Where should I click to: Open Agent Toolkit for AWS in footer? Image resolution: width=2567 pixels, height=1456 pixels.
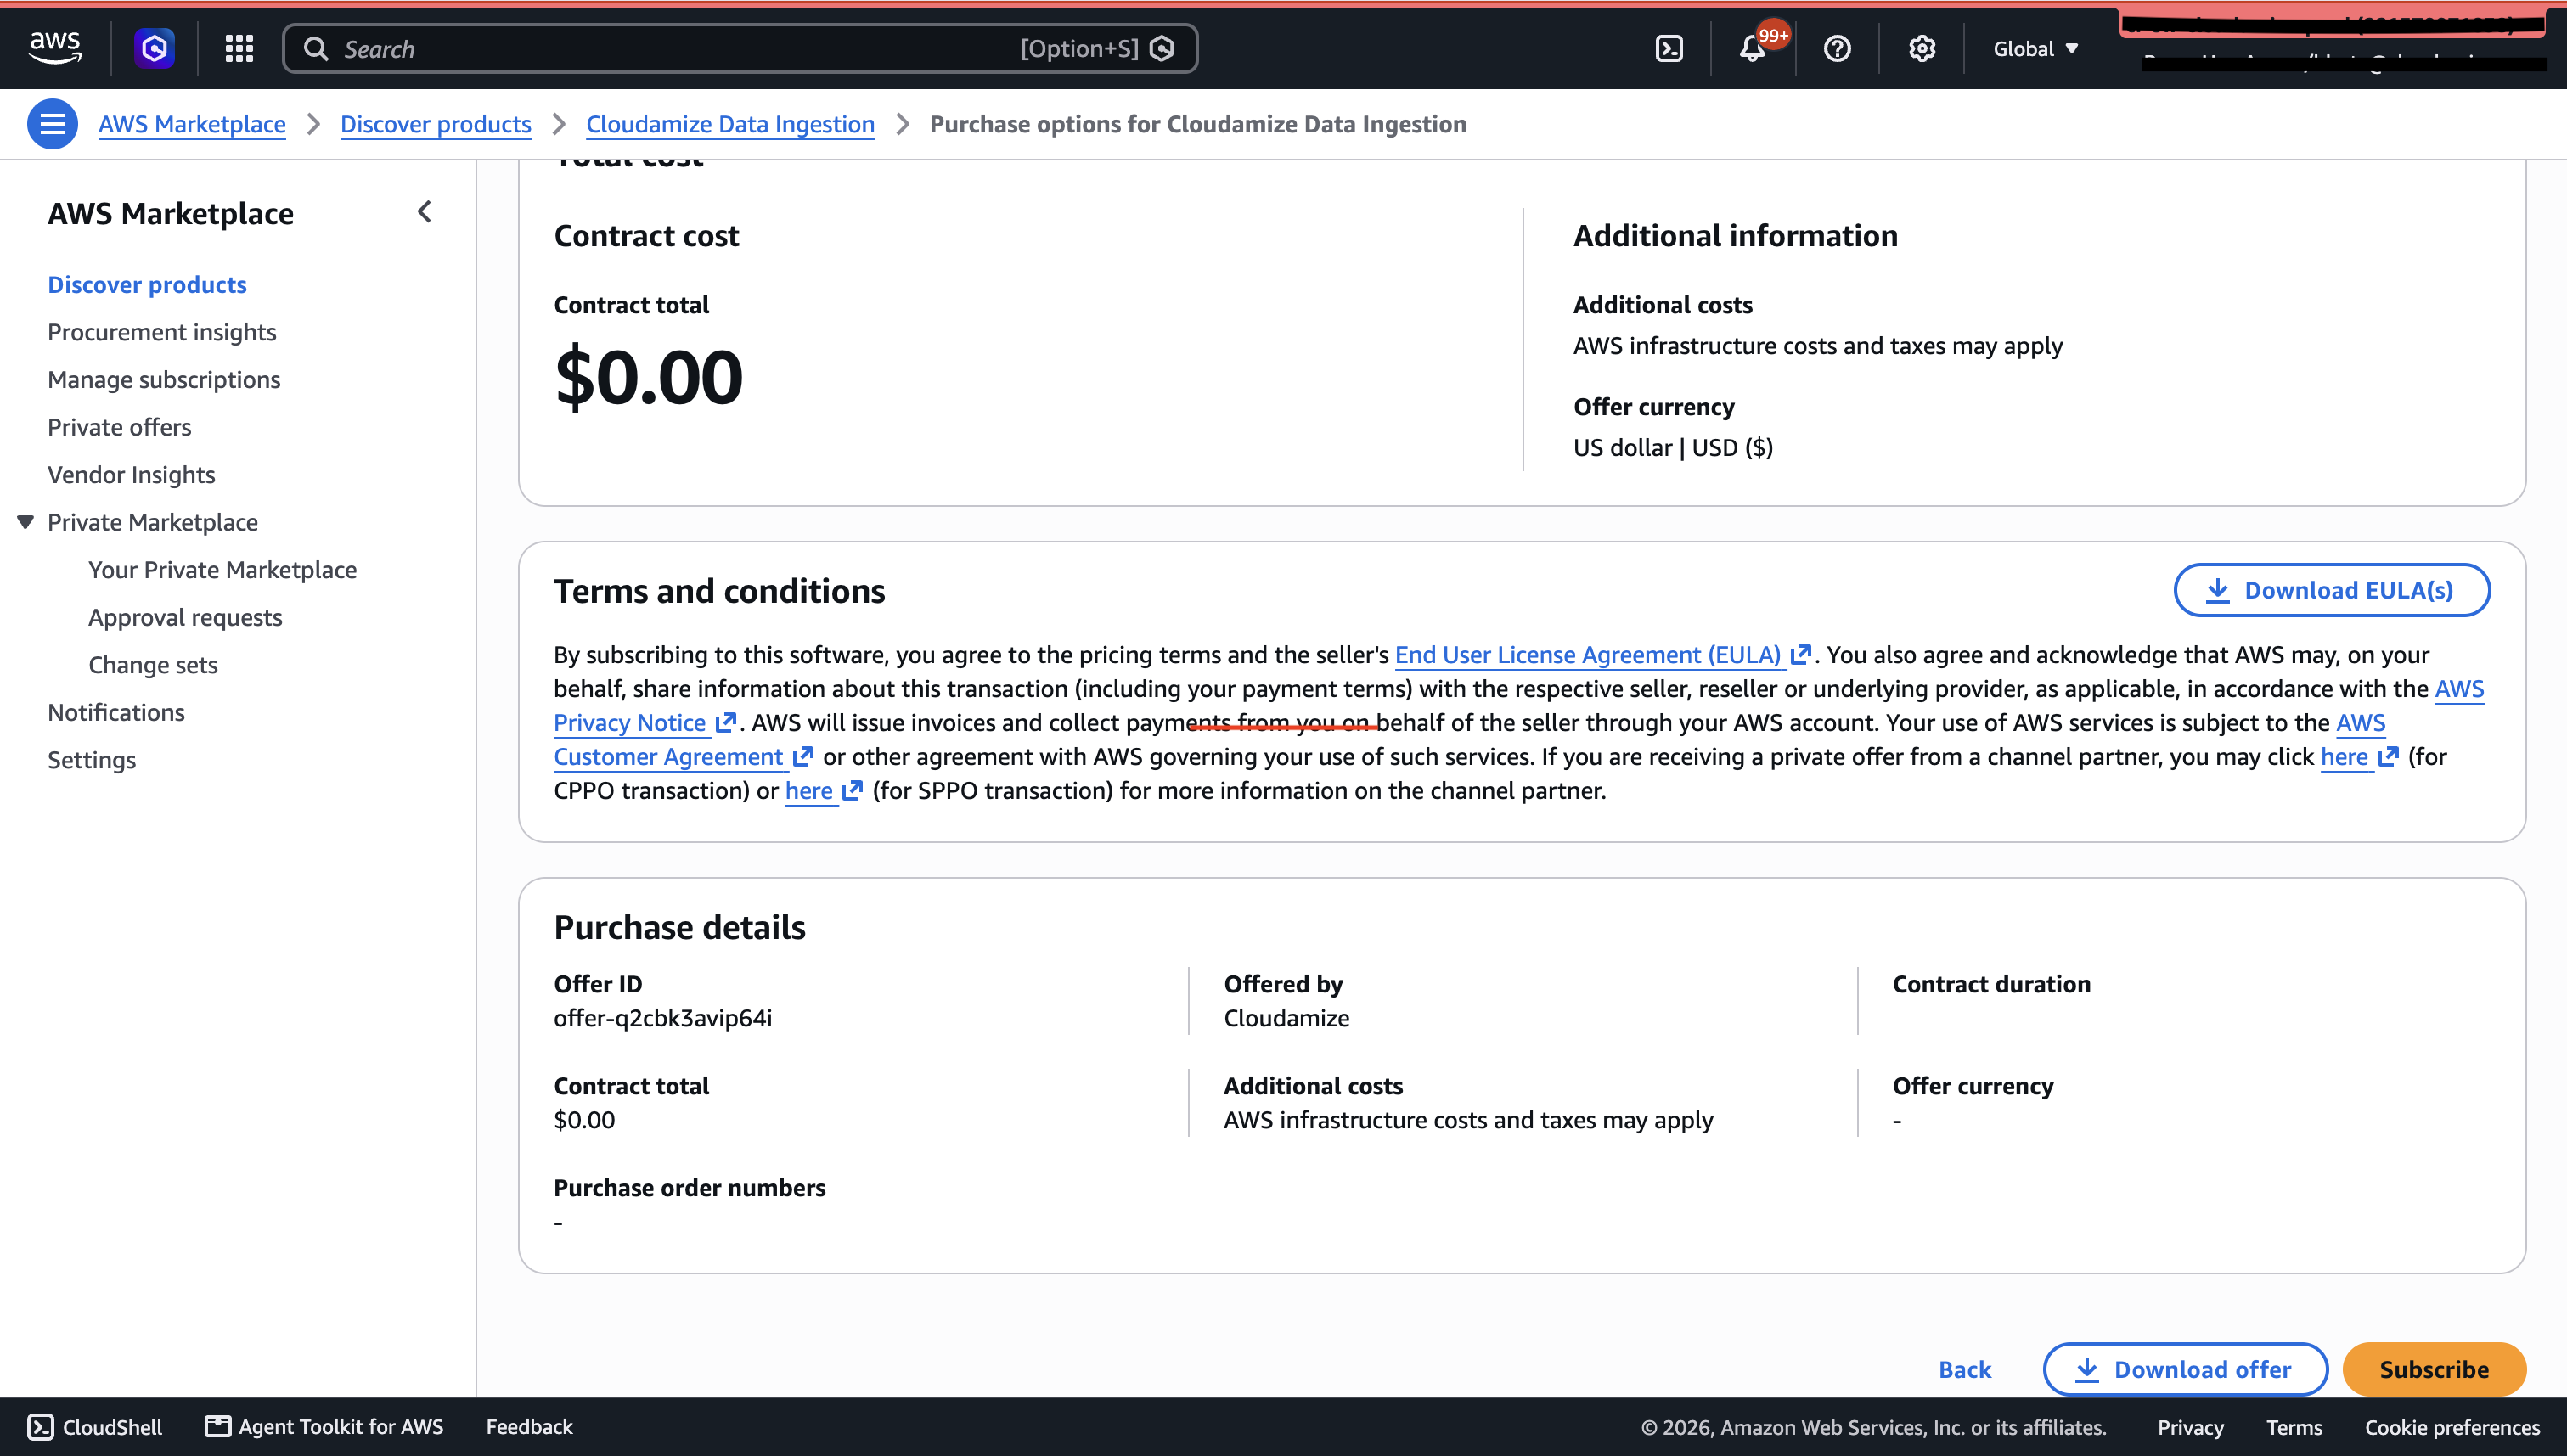324,1427
